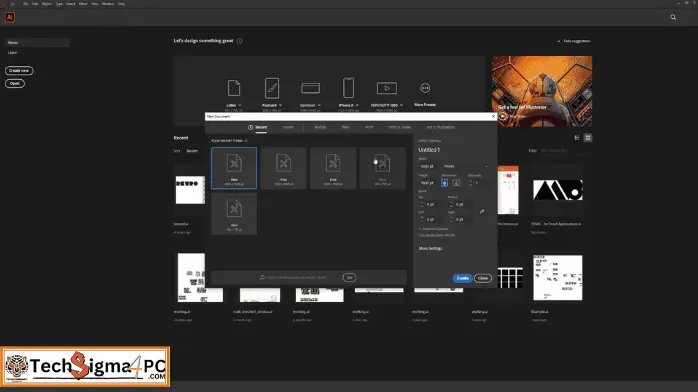The height and width of the screenshot is (392, 698).
Task: Click the Adobe Stock search magnifier icon
Action: point(262,277)
